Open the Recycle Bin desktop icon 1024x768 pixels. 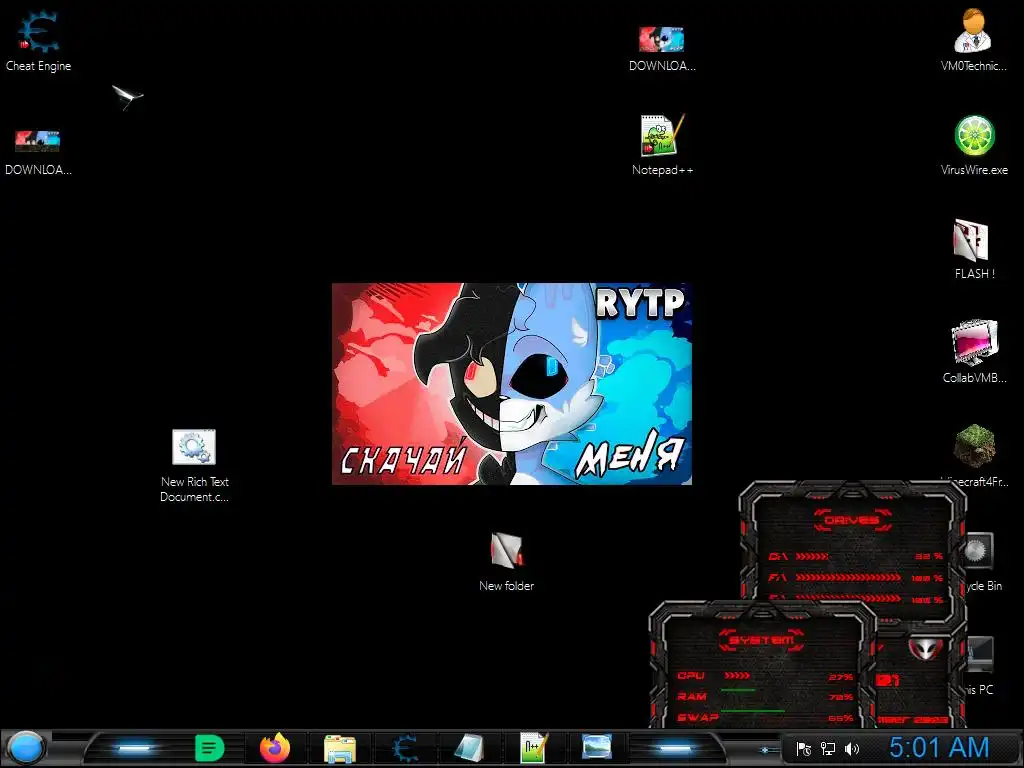pyautogui.click(x=980, y=560)
